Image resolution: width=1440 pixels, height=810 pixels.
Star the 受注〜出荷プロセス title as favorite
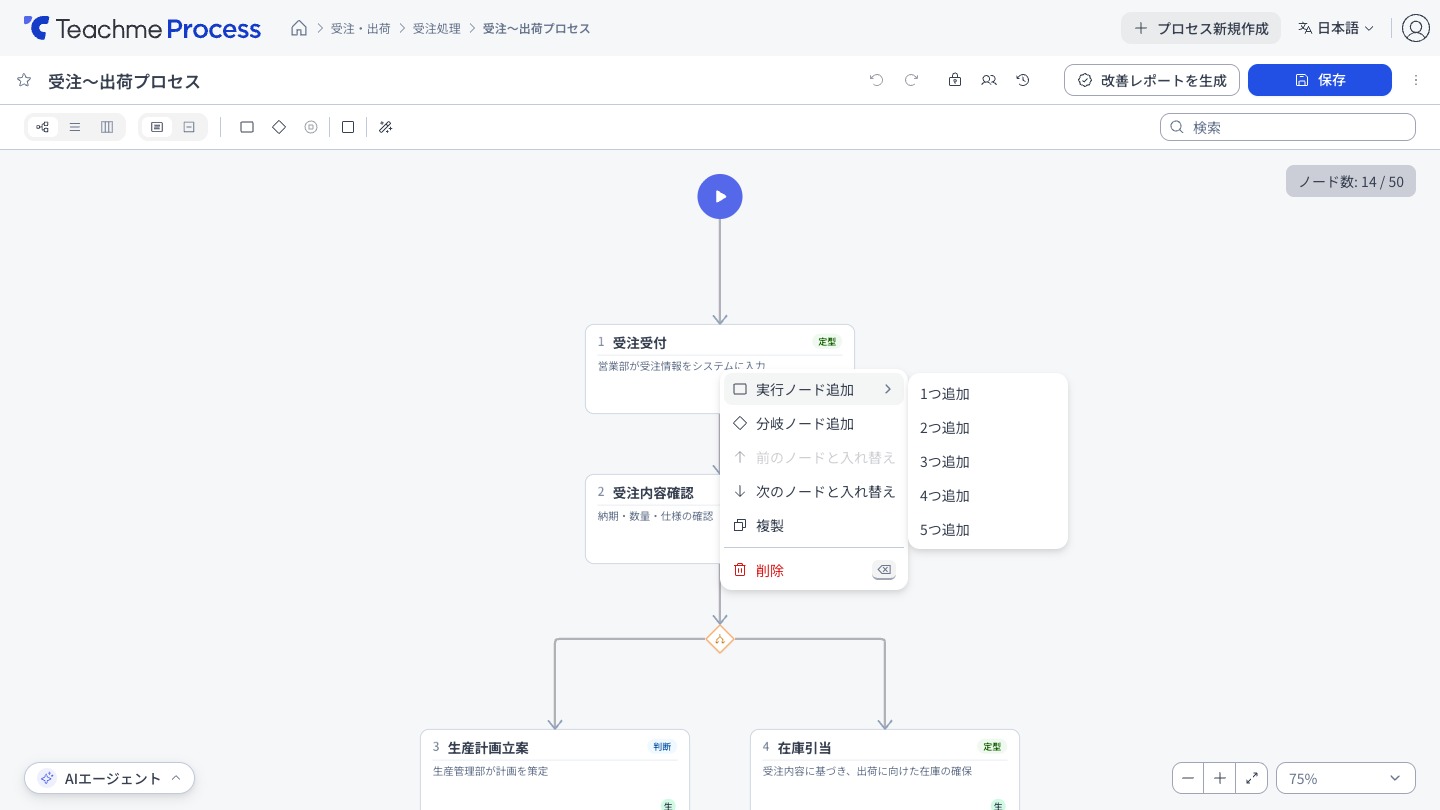coord(24,80)
